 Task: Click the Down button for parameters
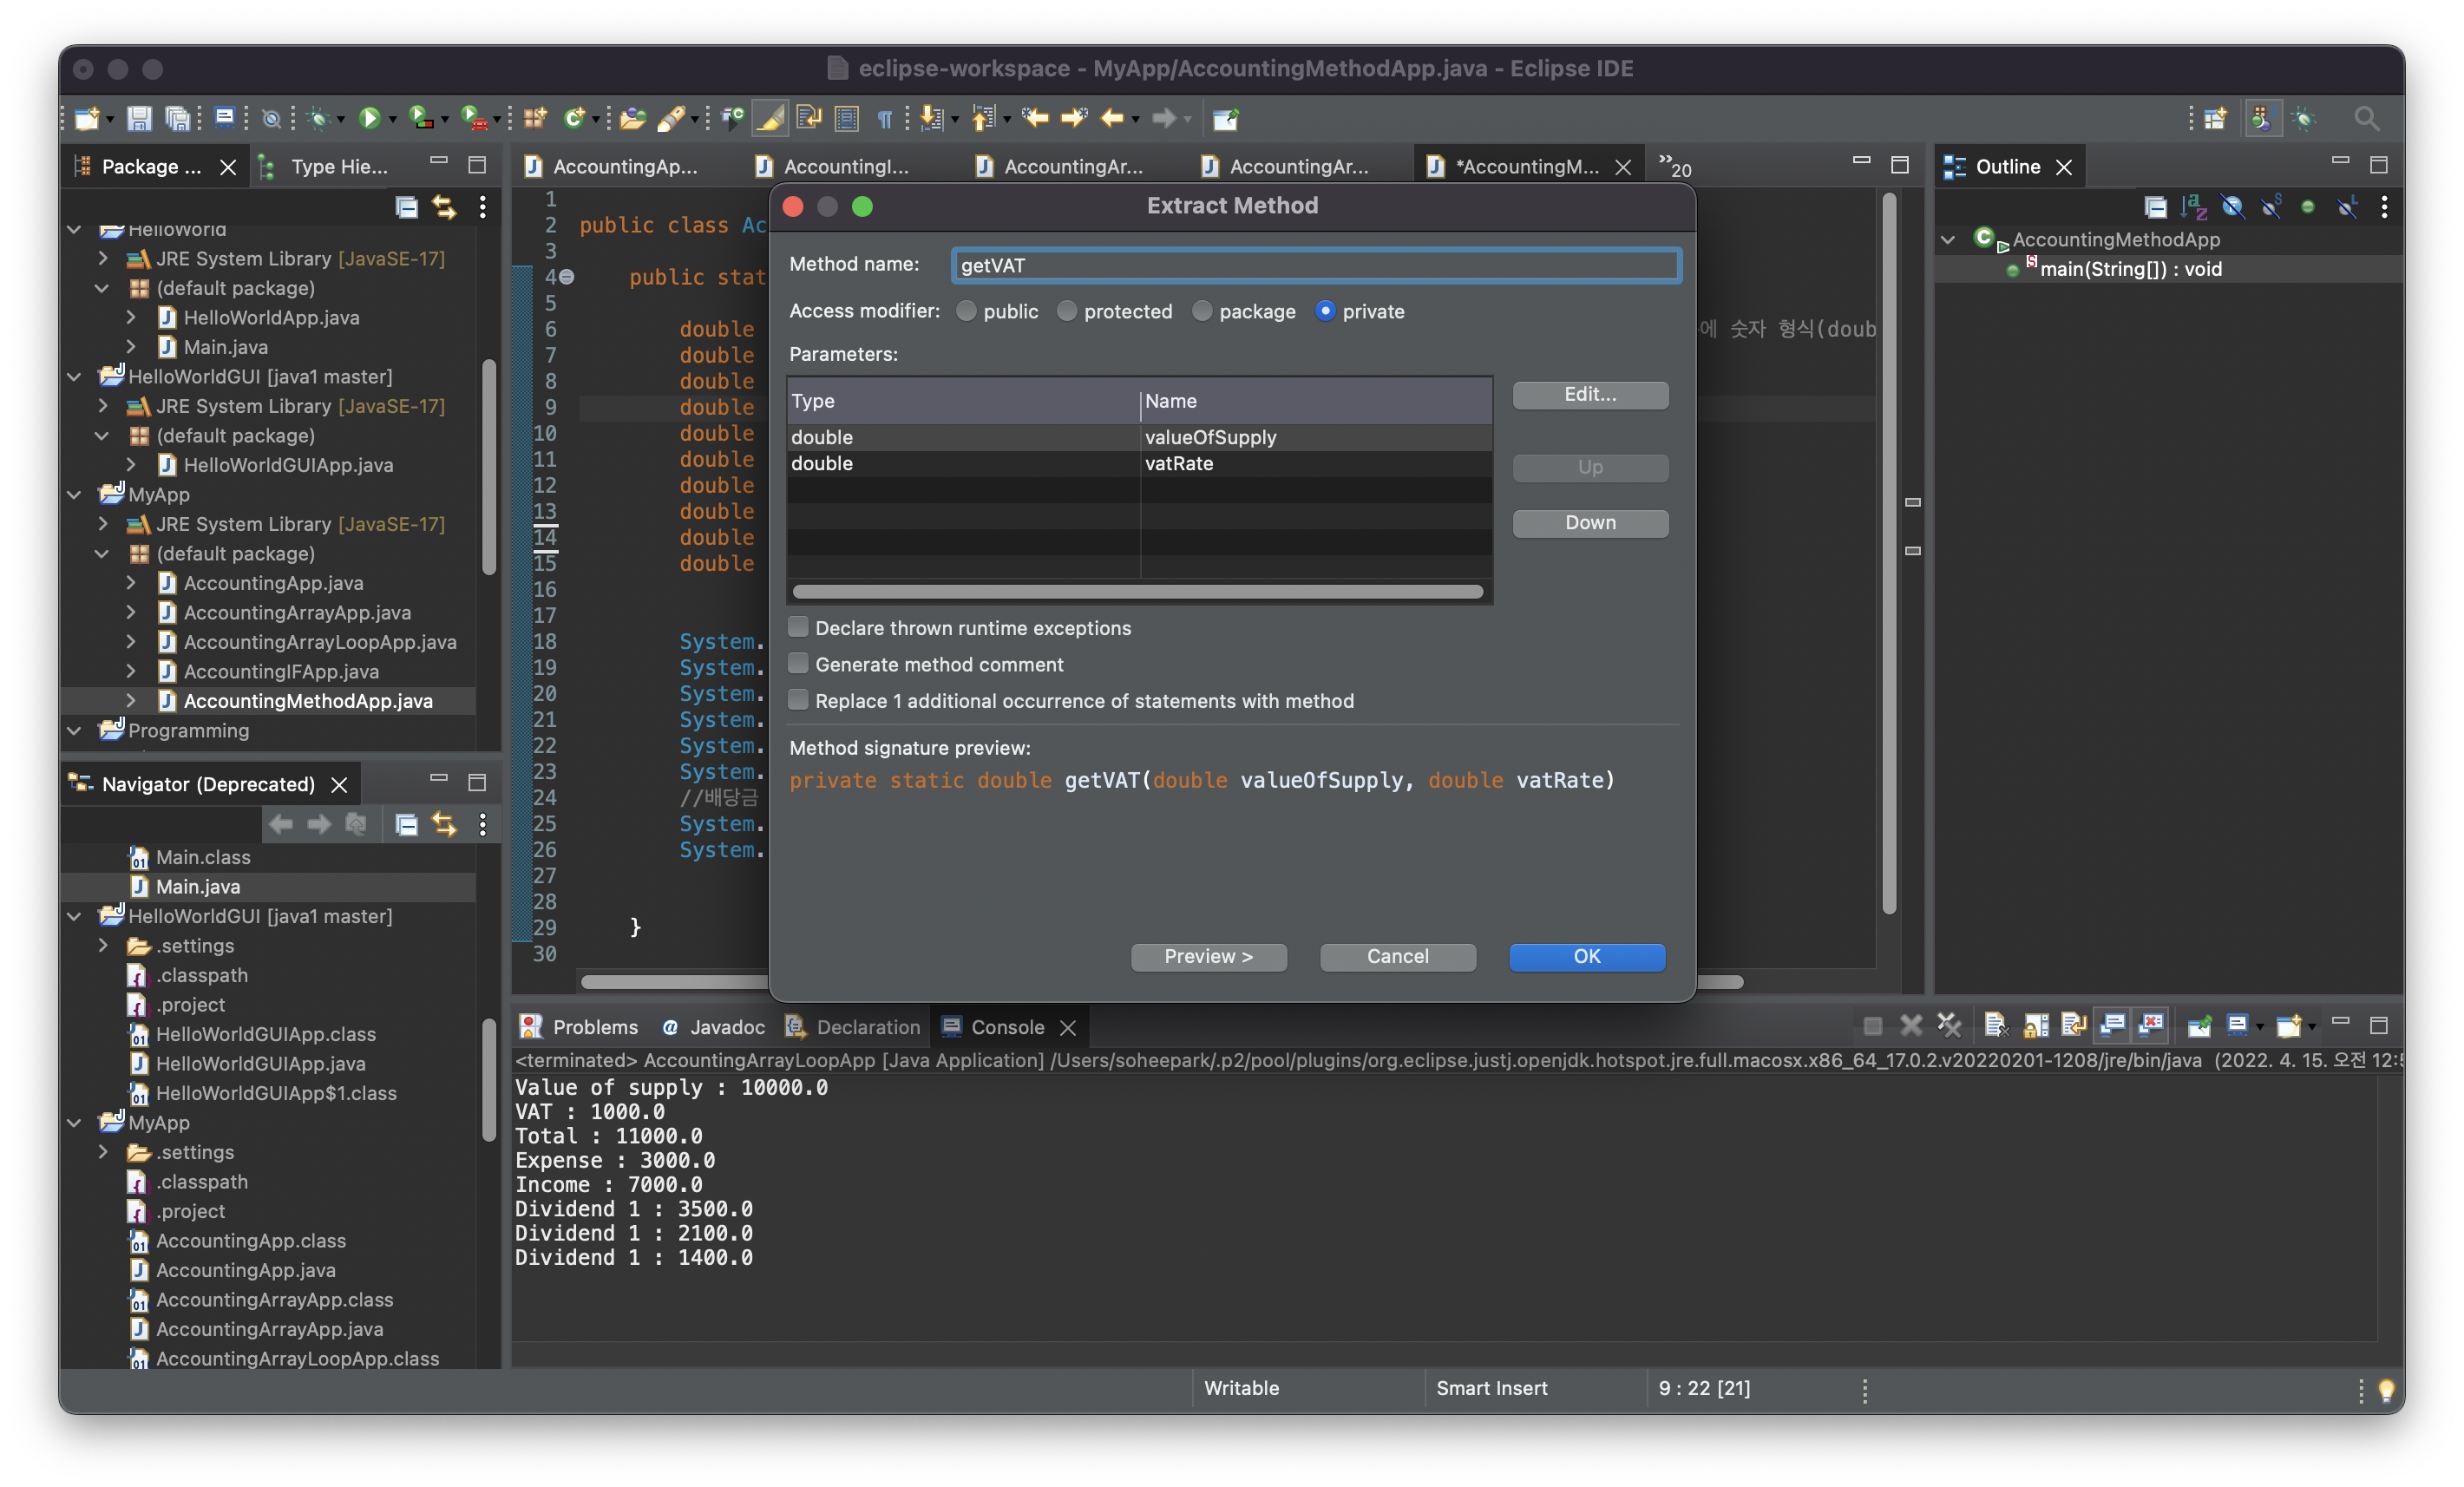point(1589,523)
